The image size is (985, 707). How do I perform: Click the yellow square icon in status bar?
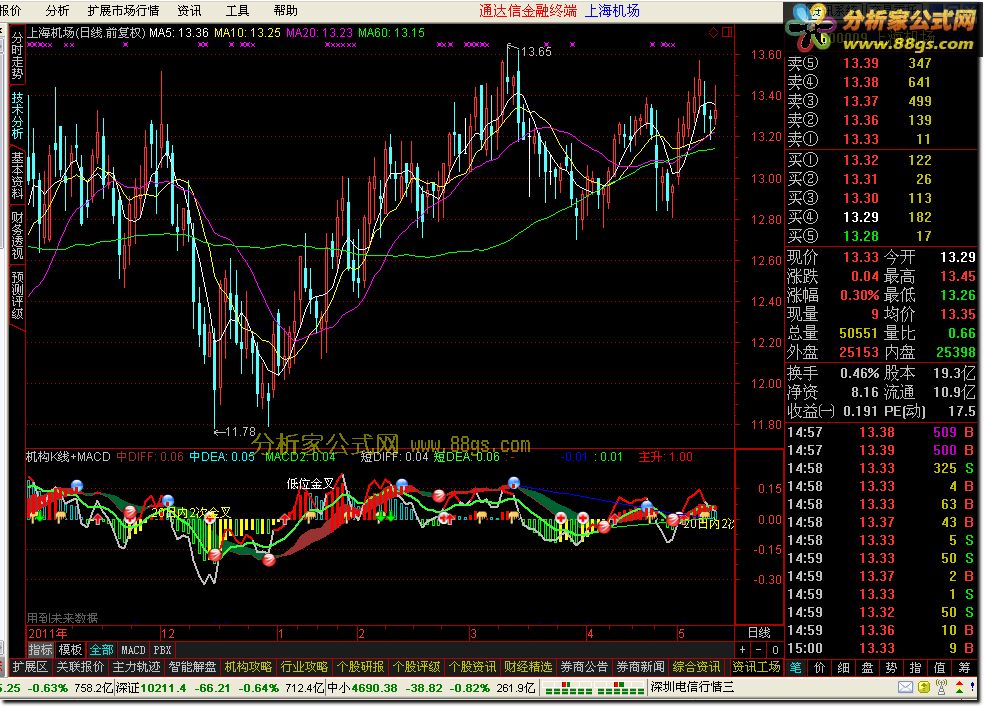pyautogui.click(x=923, y=688)
